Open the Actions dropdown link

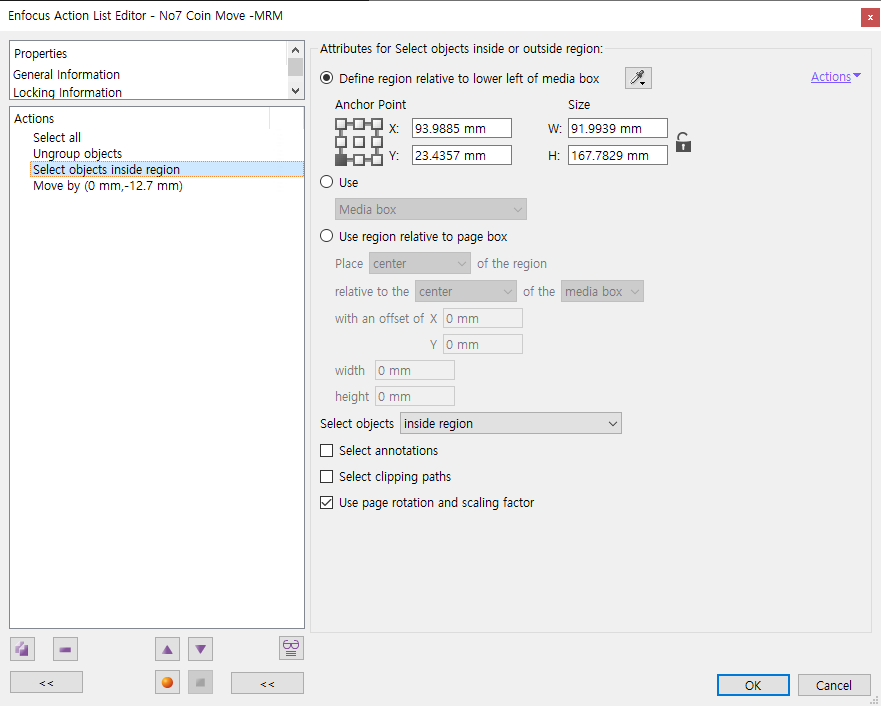point(835,77)
